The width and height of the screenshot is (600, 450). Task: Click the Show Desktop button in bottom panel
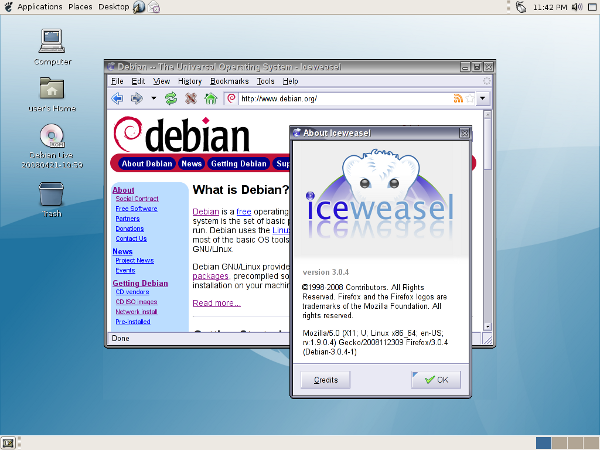click(8, 442)
